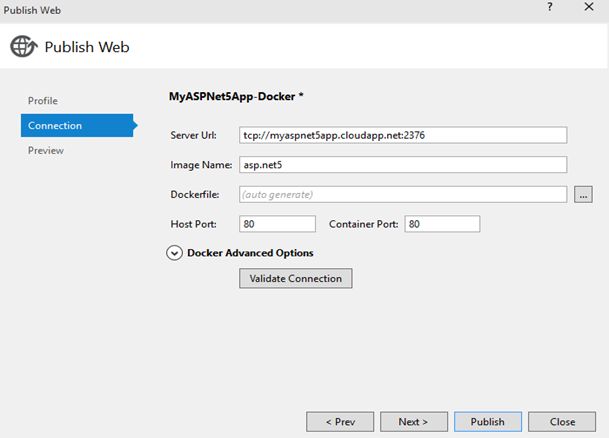Click the Host Port field
The height and width of the screenshot is (438, 609).
point(277,224)
